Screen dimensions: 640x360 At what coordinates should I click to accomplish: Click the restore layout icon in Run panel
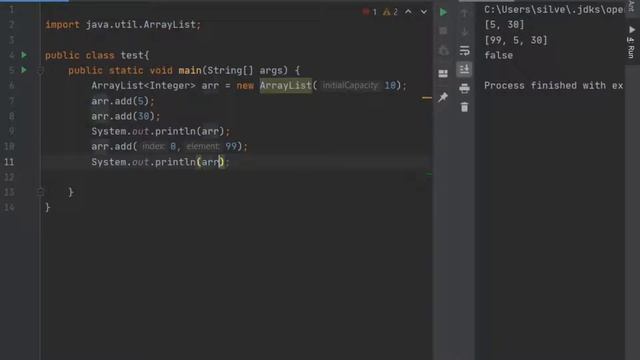pos(443,73)
